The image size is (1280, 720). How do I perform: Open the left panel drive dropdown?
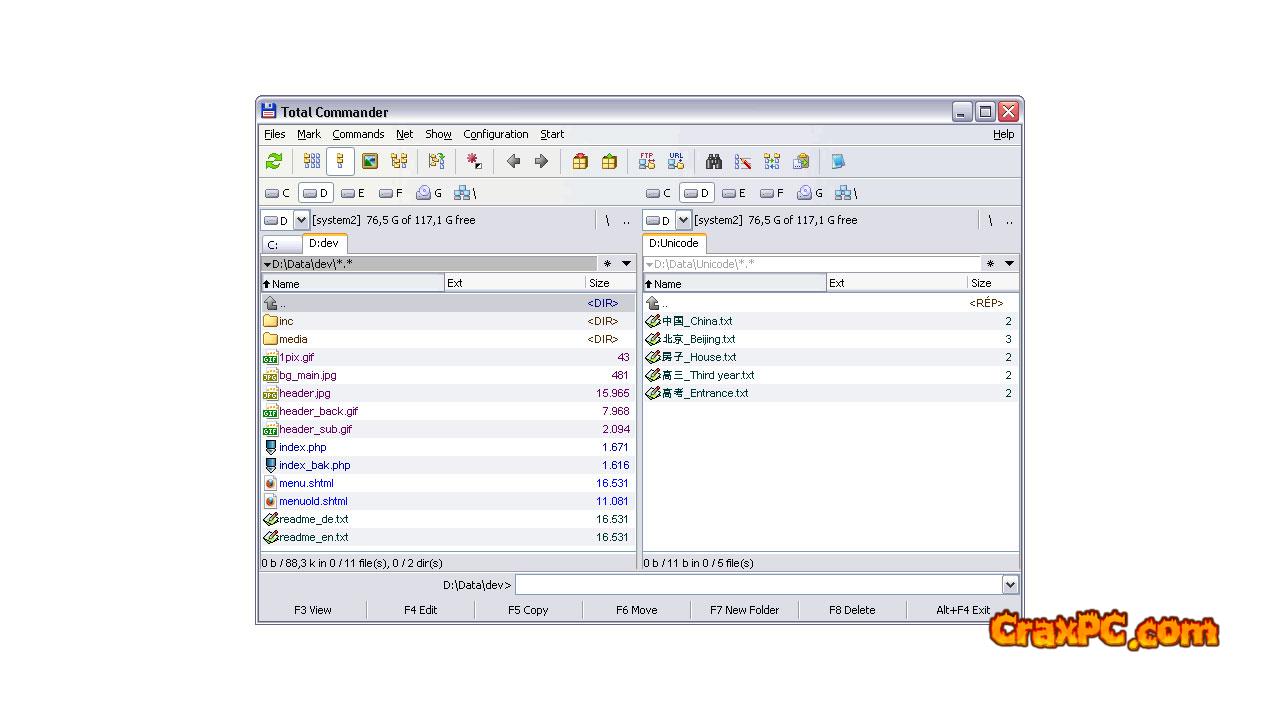click(x=301, y=220)
